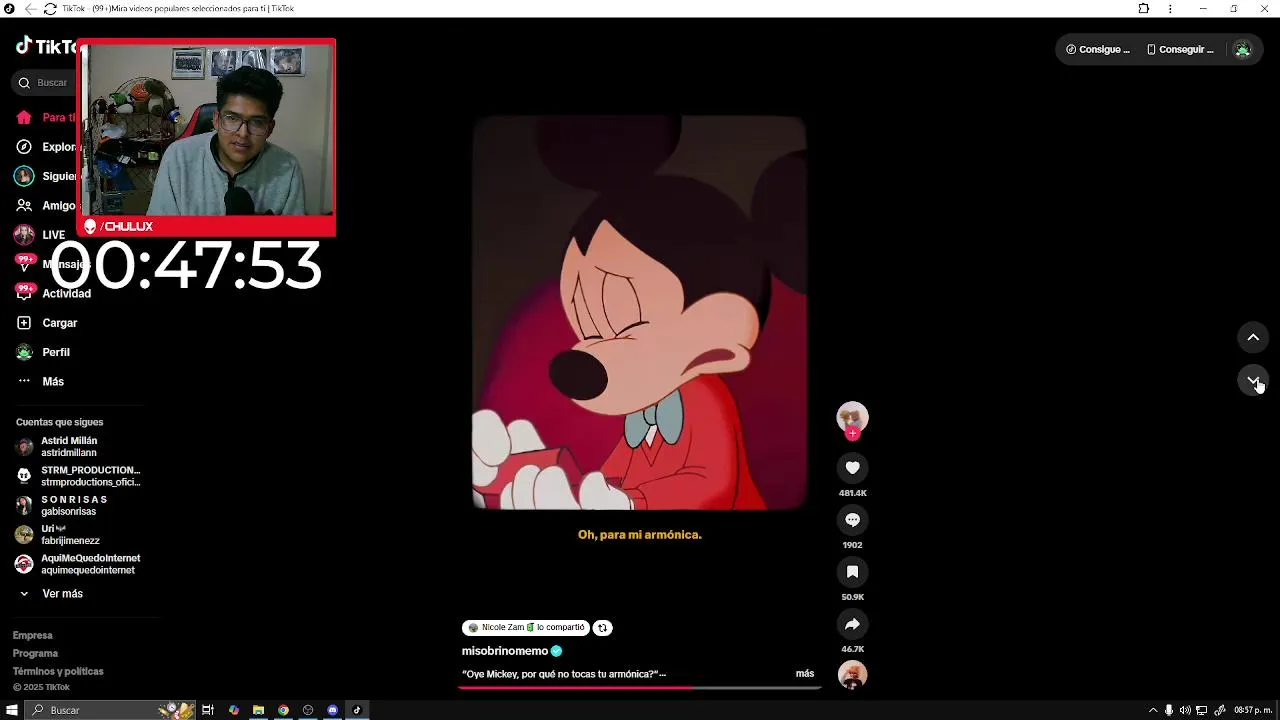Open the sound disc at bottom right of the video
The height and width of the screenshot is (720, 1280).
click(852, 675)
